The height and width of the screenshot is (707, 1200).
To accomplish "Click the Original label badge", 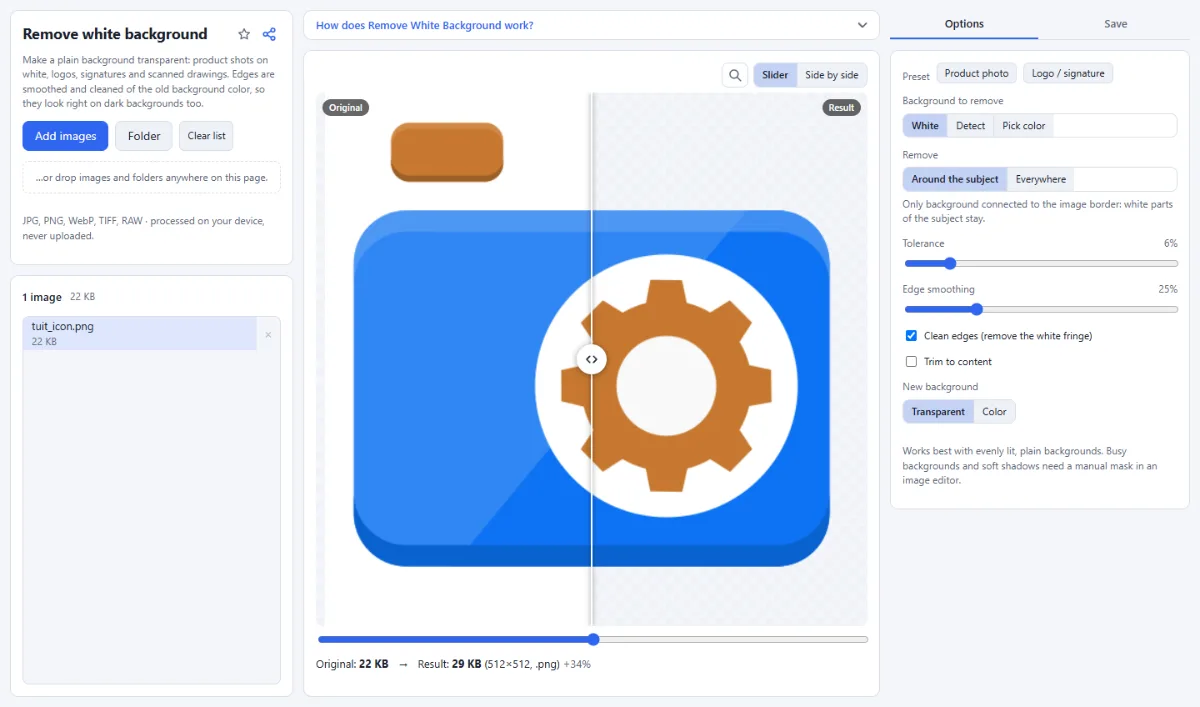I will pos(346,108).
